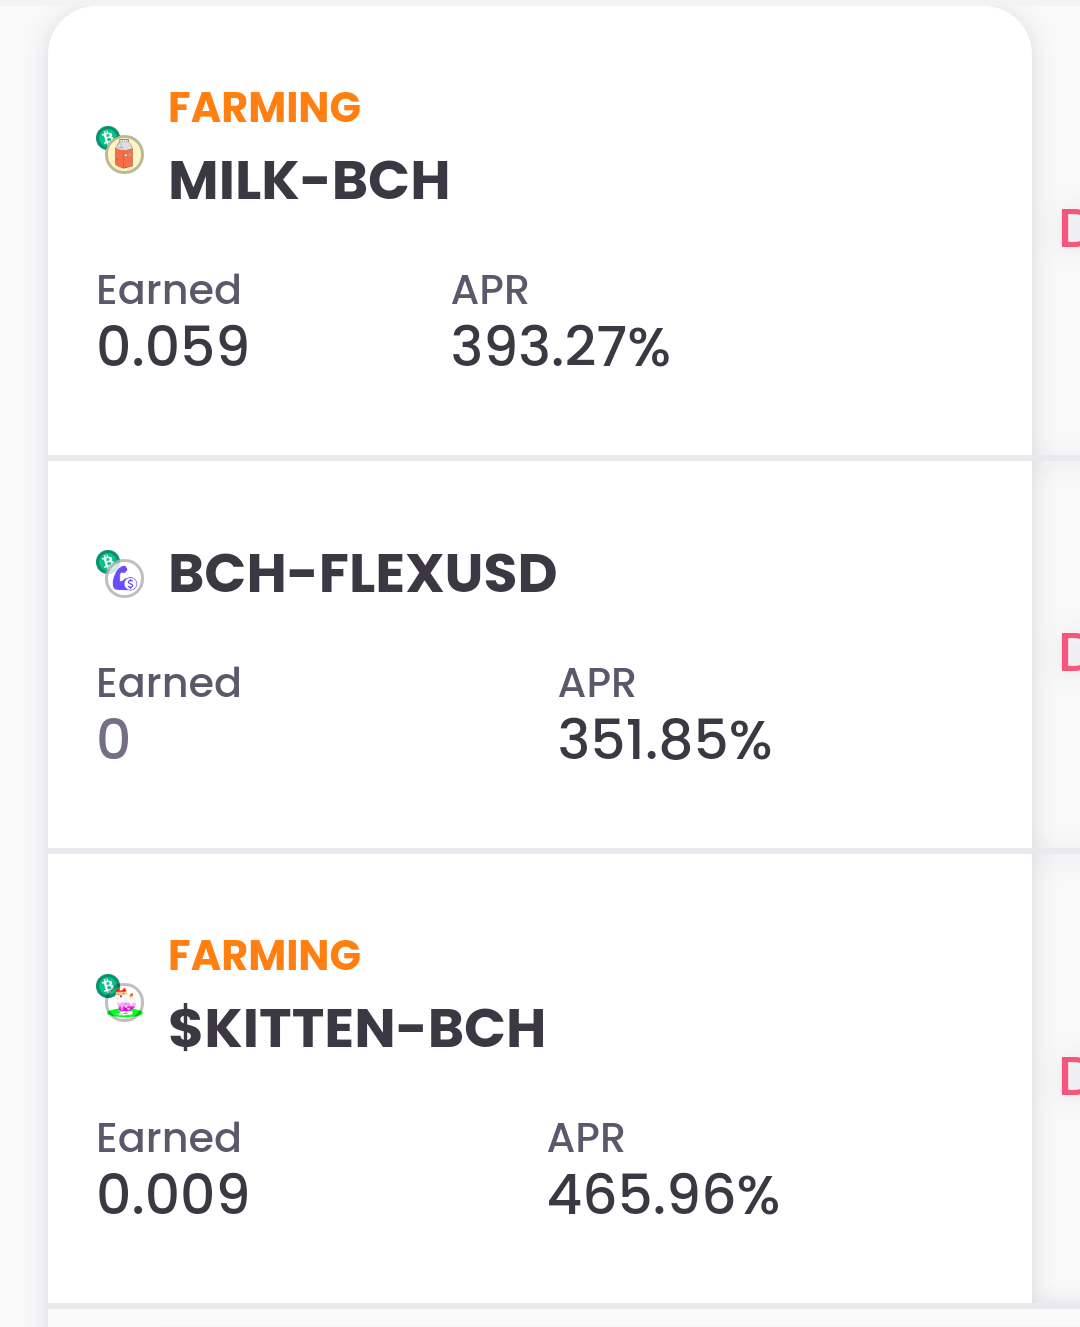Open the BCH-FLEXUSD farm title
Screen dimensions: 1080x1327
click(x=362, y=574)
